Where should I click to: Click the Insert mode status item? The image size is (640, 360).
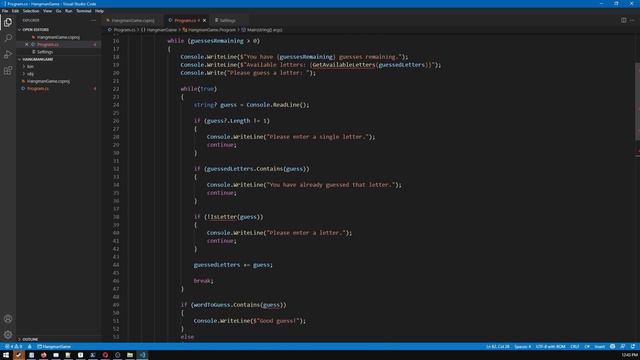click(x=600, y=347)
